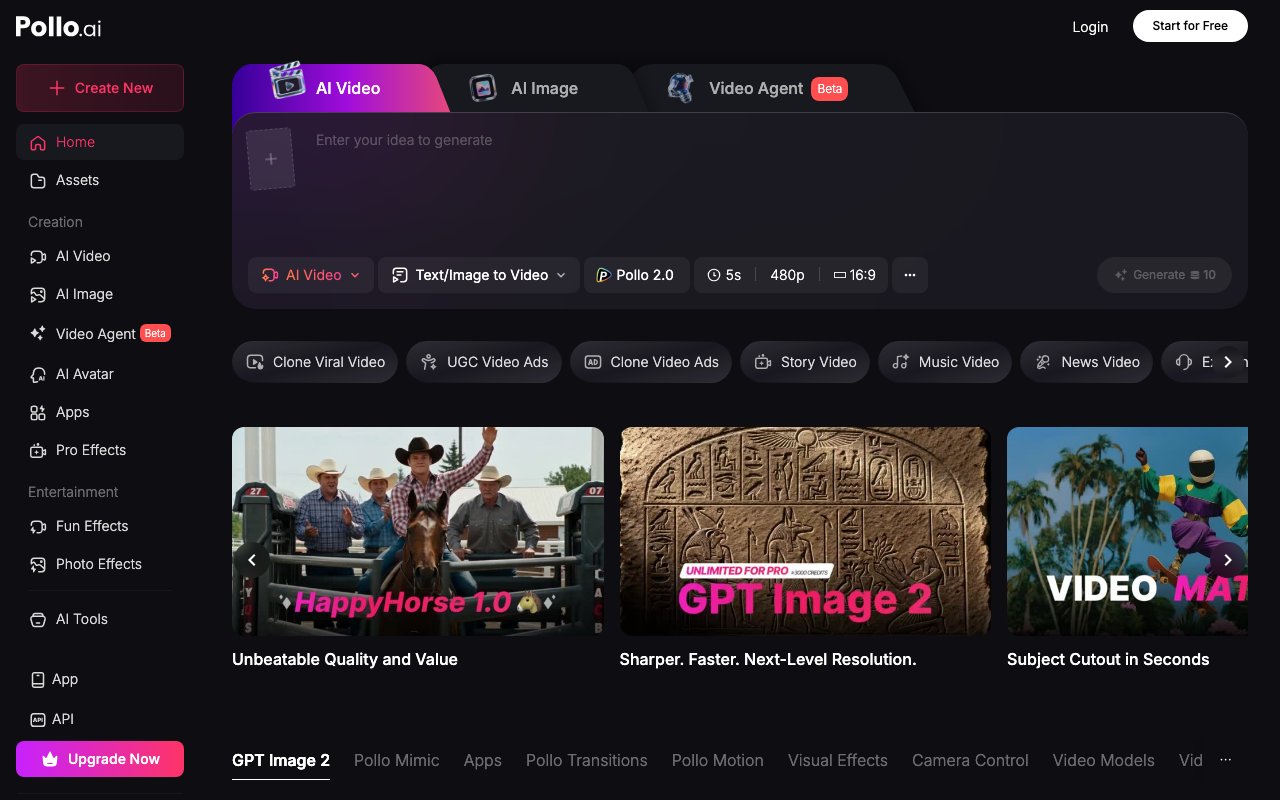Image resolution: width=1280 pixels, height=800 pixels.
Task: Open Fun Effects in the sidebar
Action: click(100, 526)
